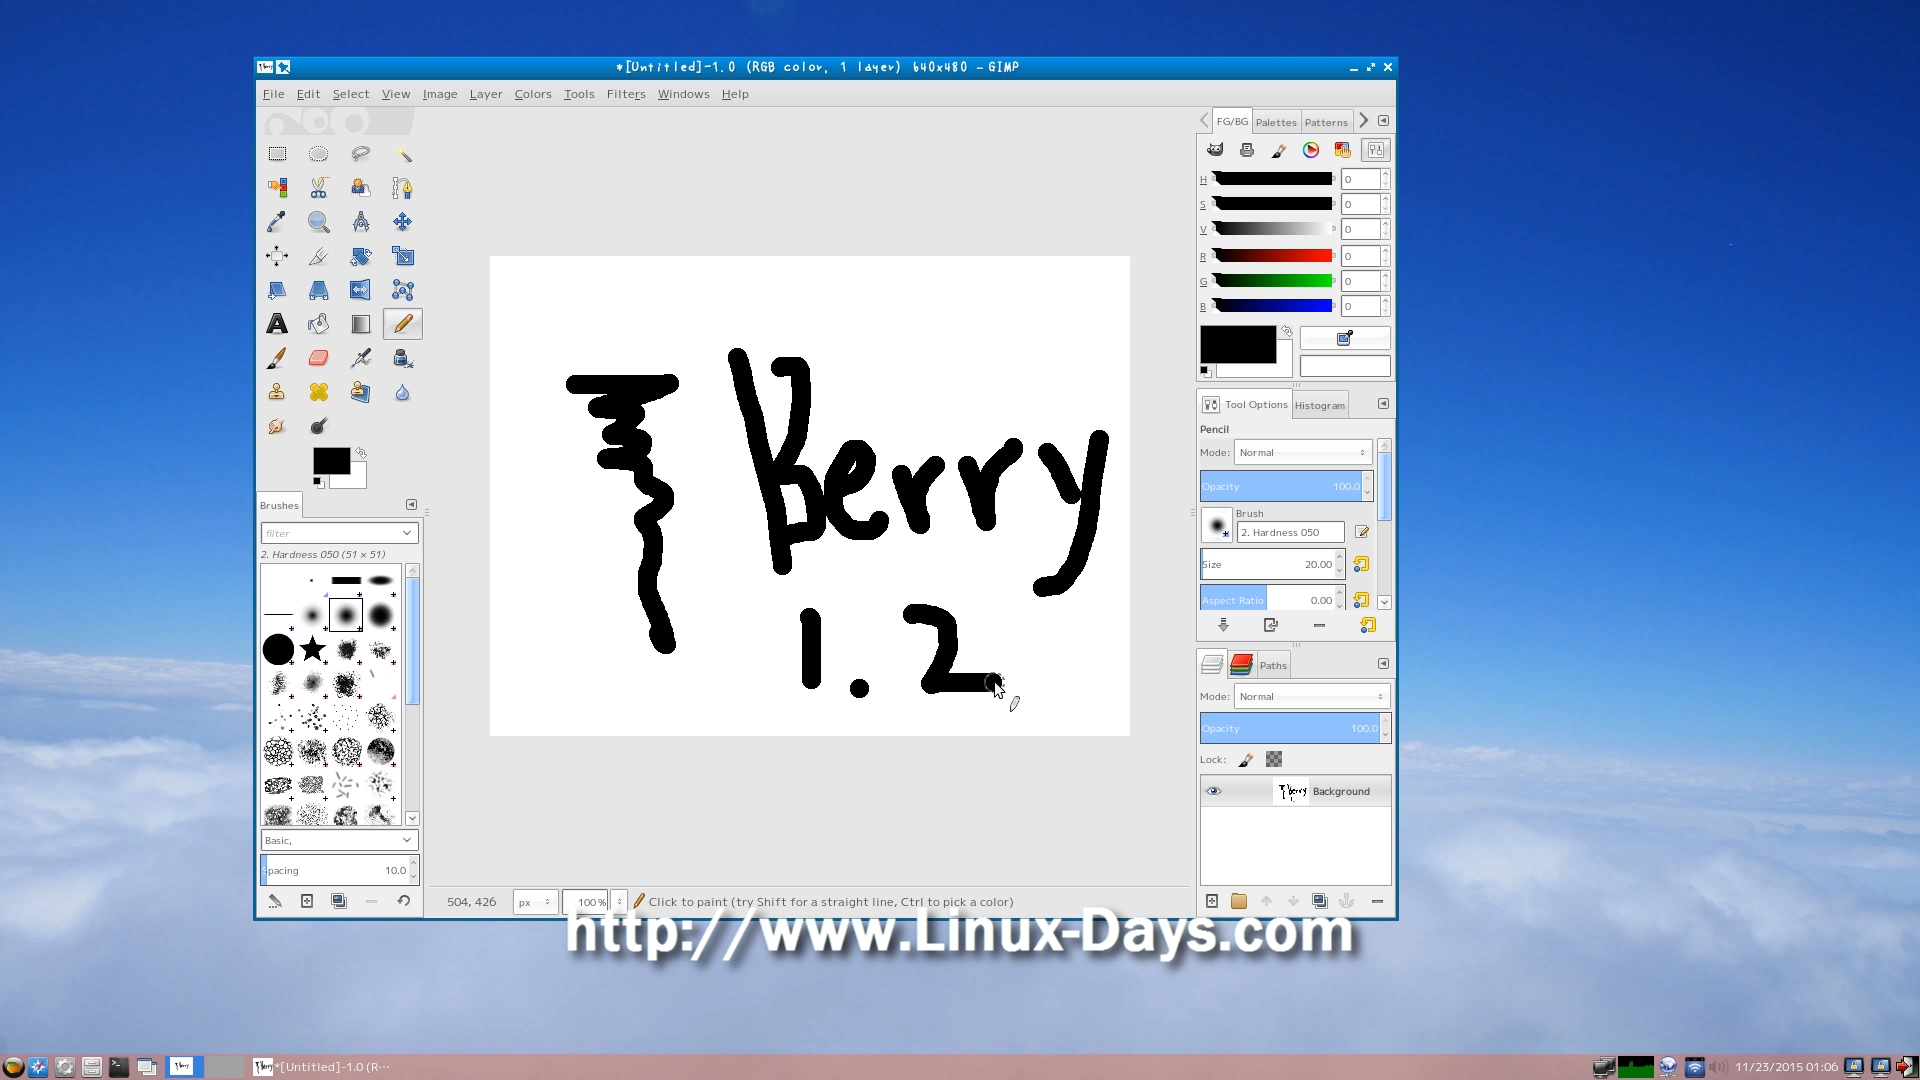Screen dimensions: 1920x1080
Task: Select the Blend gradient tool
Action: (x=360, y=324)
